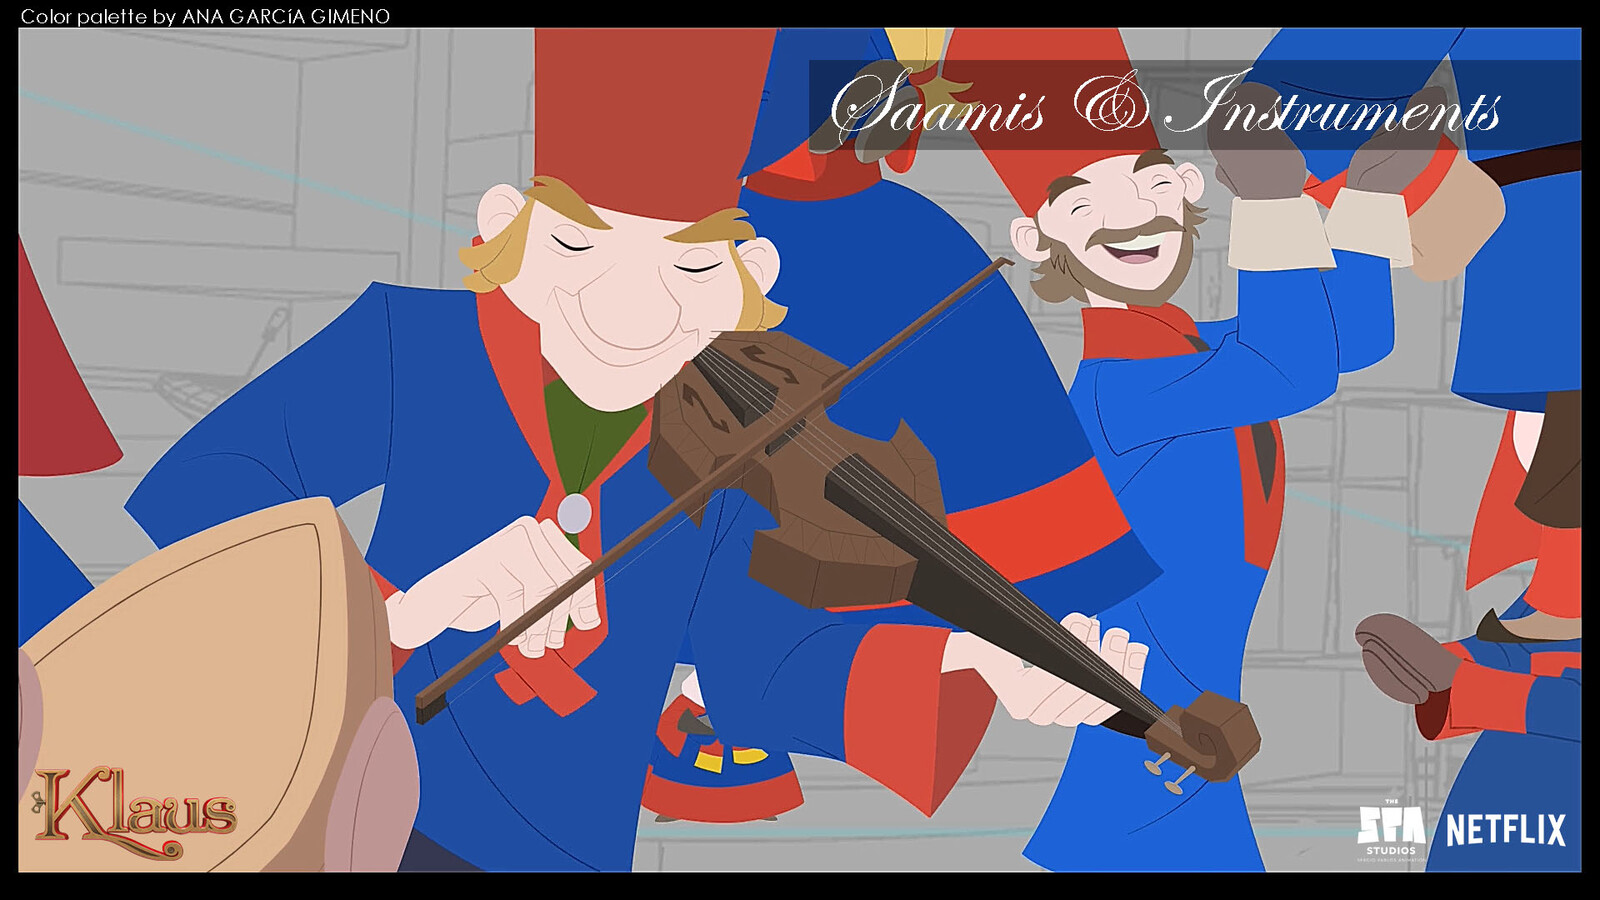
Task: Click the Netflix logo
Action: [1506, 830]
